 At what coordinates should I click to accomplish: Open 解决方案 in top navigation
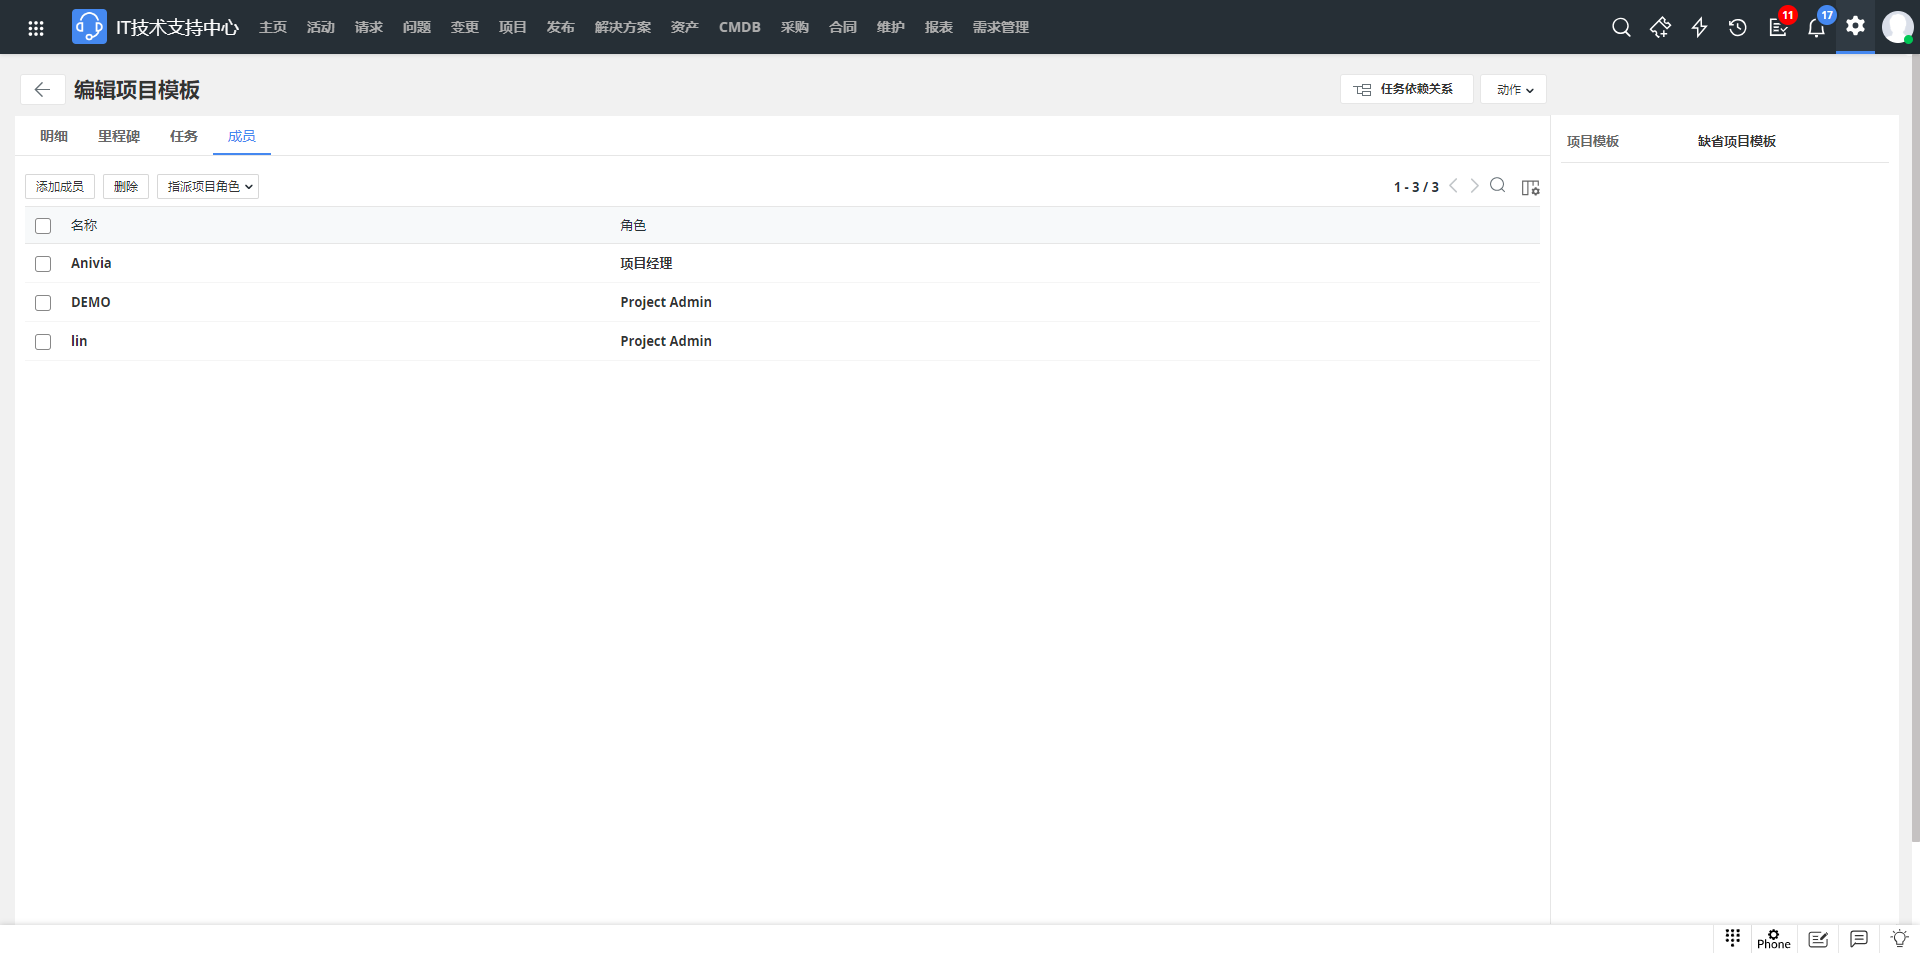coord(623,27)
